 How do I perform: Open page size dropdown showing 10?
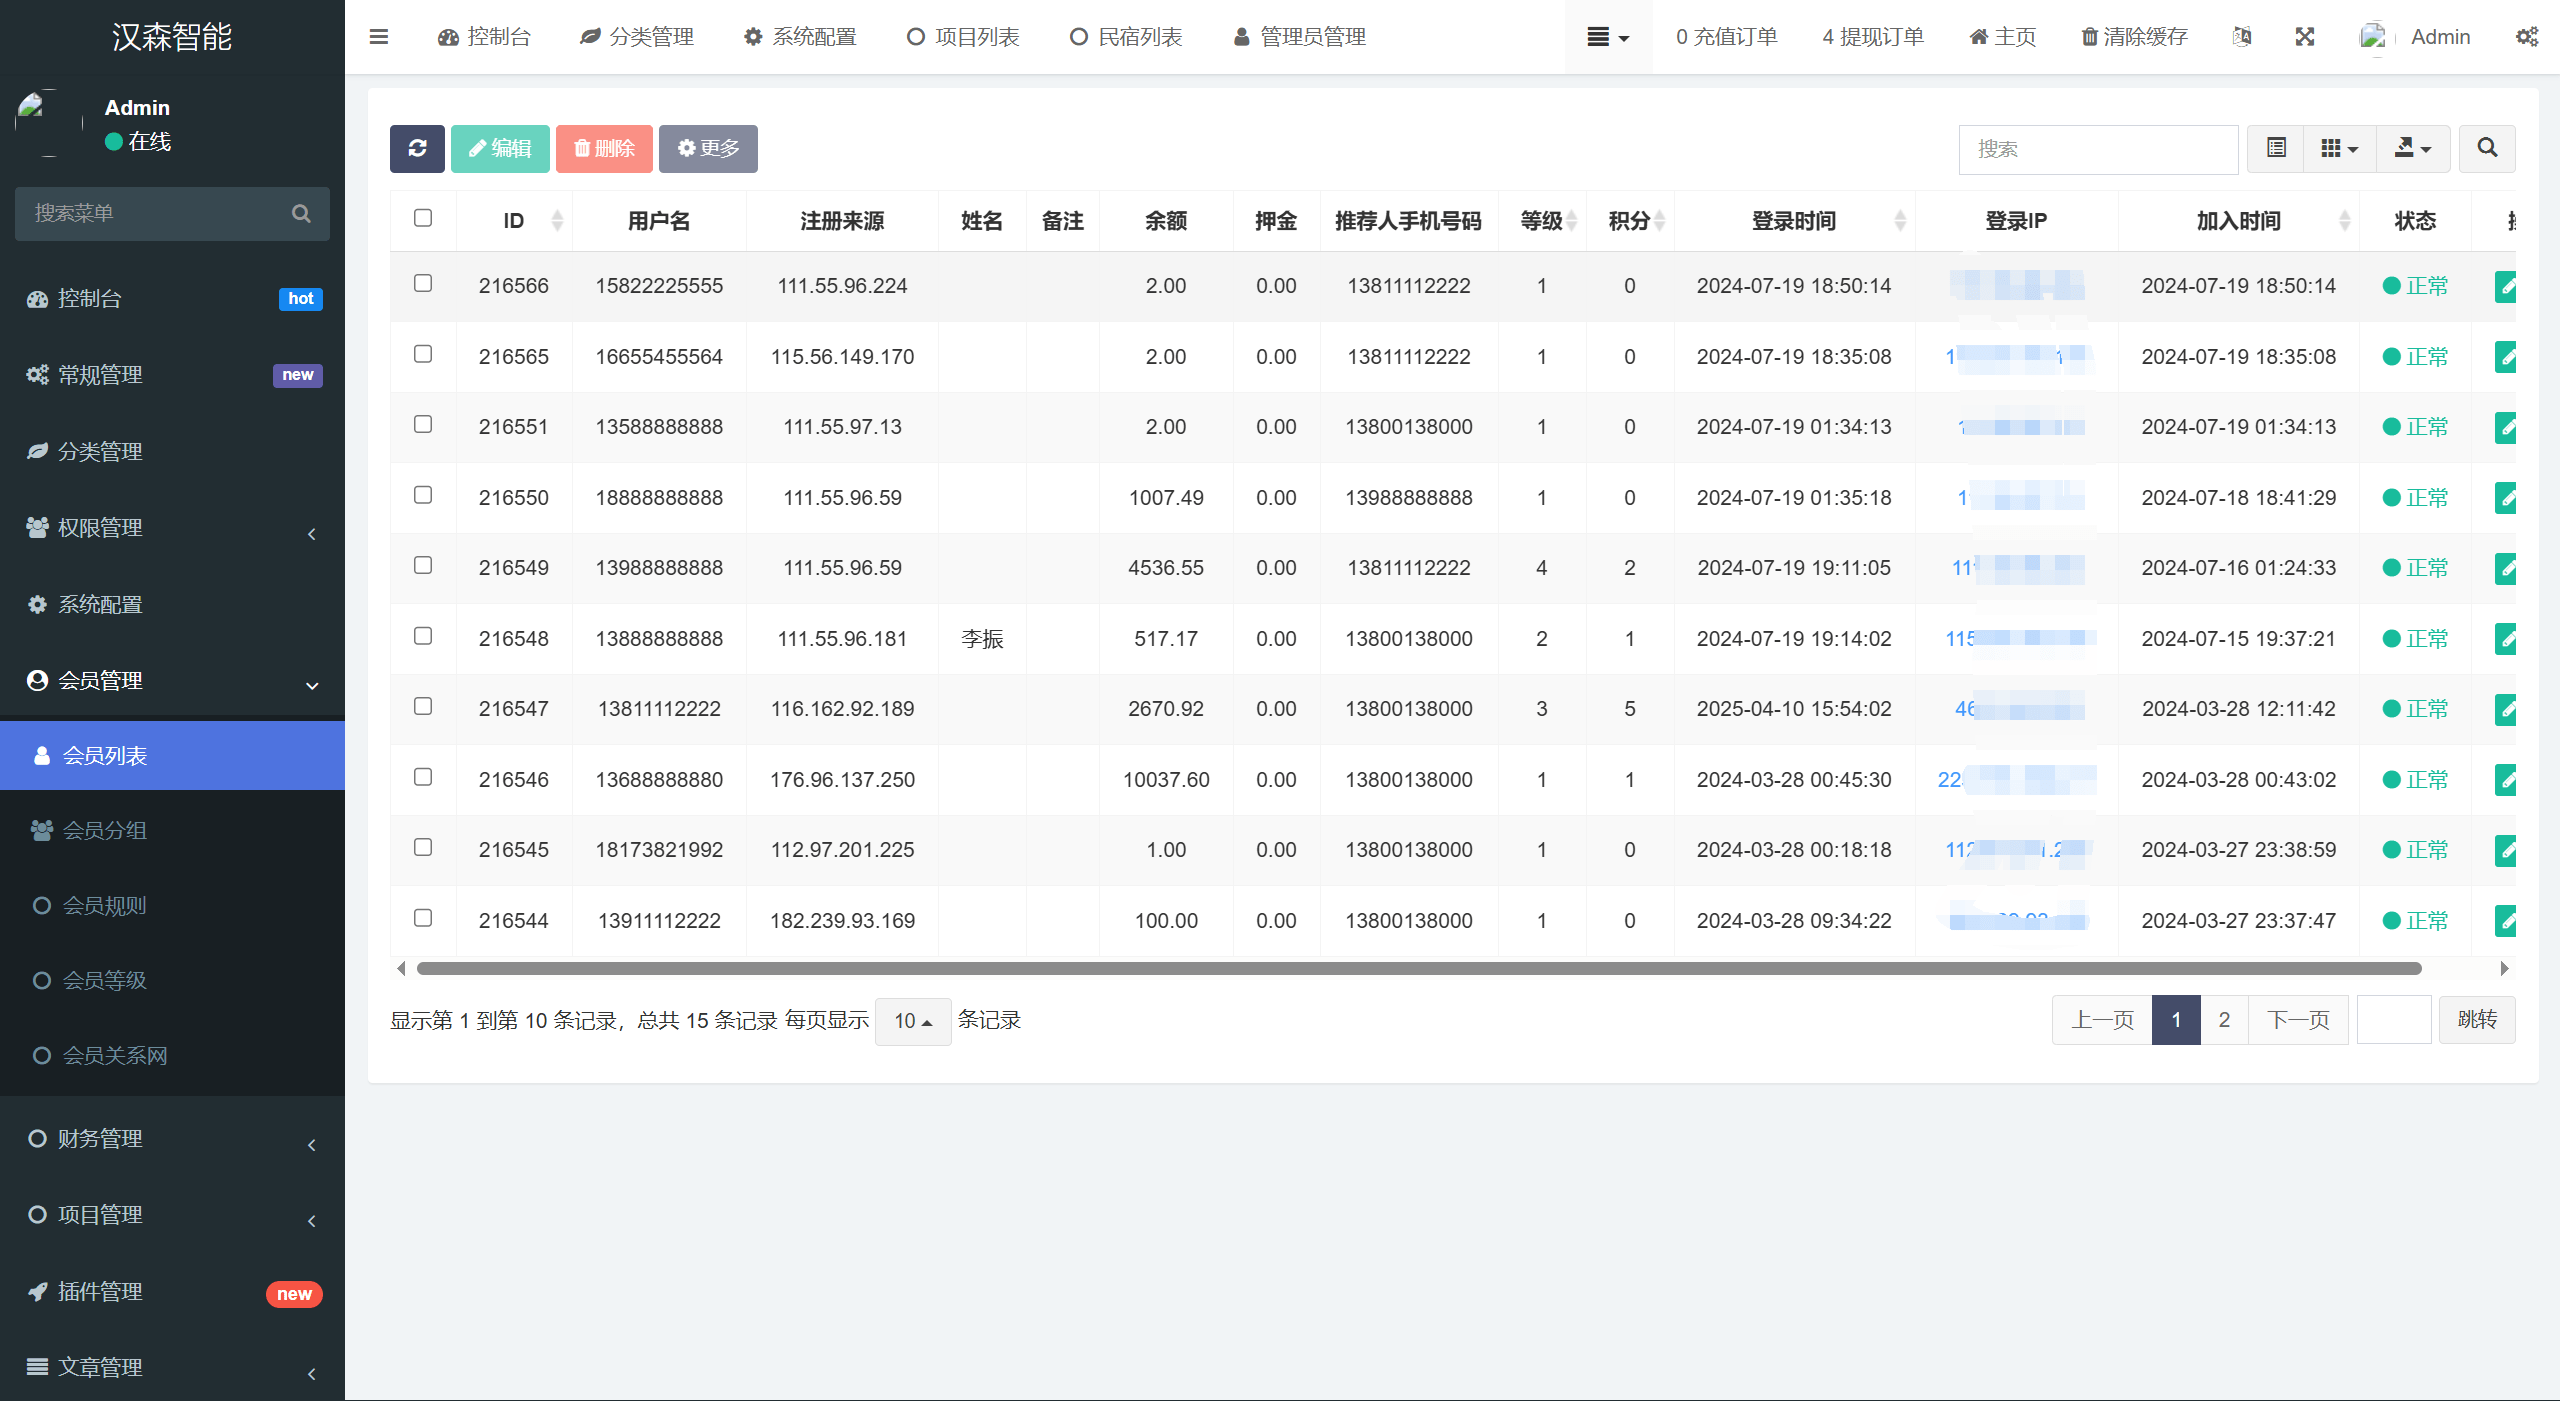coord(912,1021)
